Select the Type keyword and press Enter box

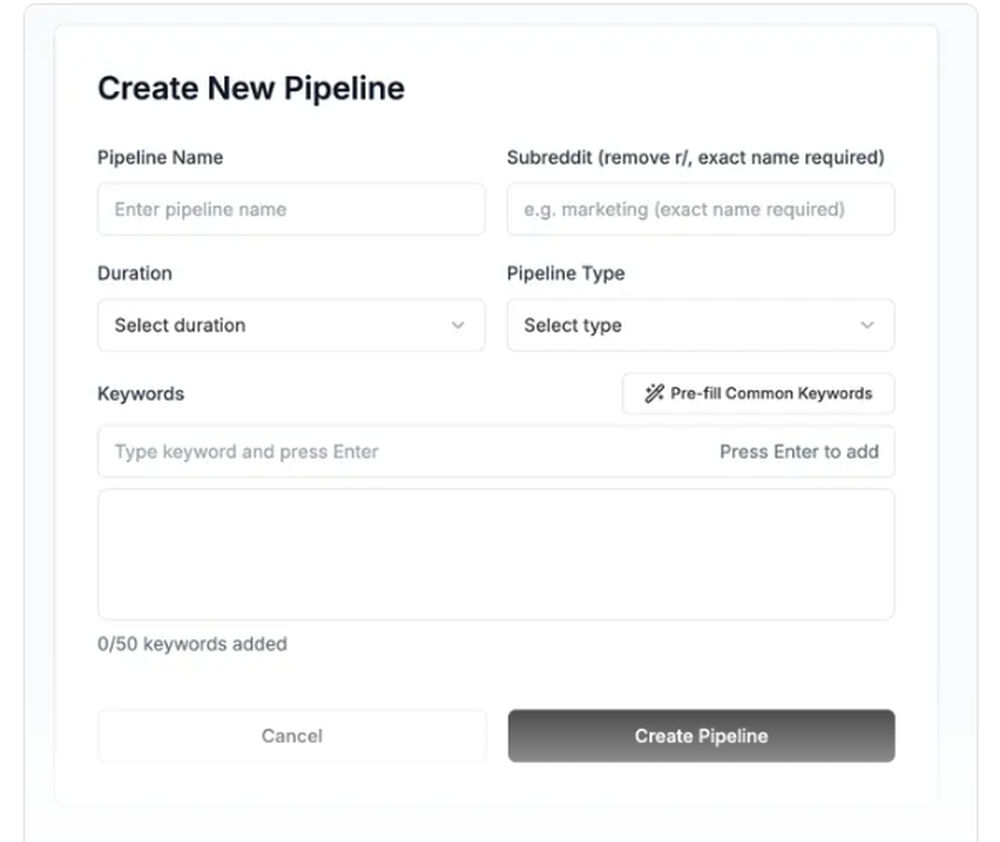click(x=496, y=452)
